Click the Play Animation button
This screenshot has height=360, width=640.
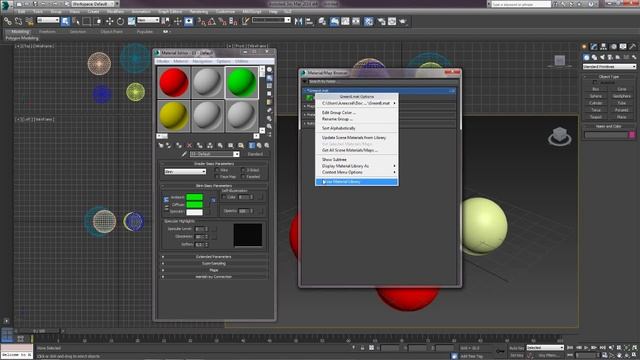tap(587, 348)
